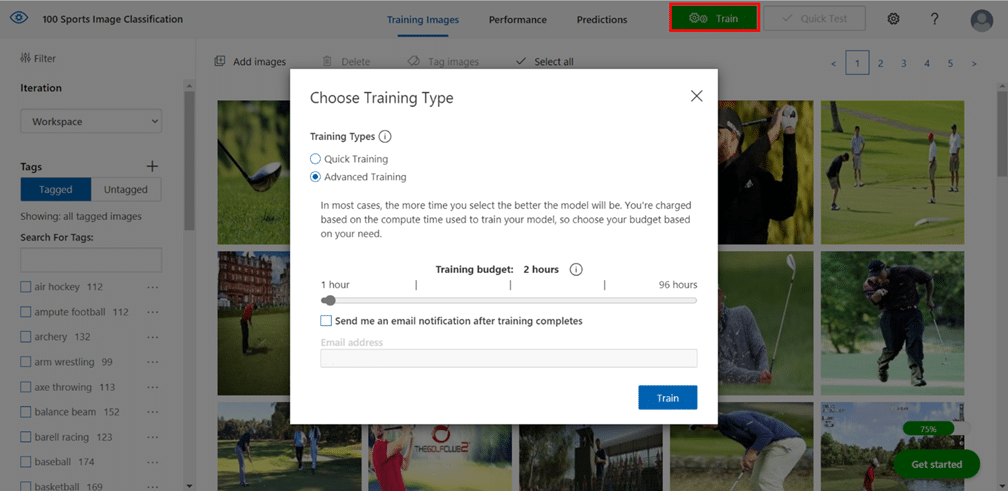The width and height of the screenshot is (1008, 491).
Task: Open the golf club head thumbnail
Action: coord(253,172)
